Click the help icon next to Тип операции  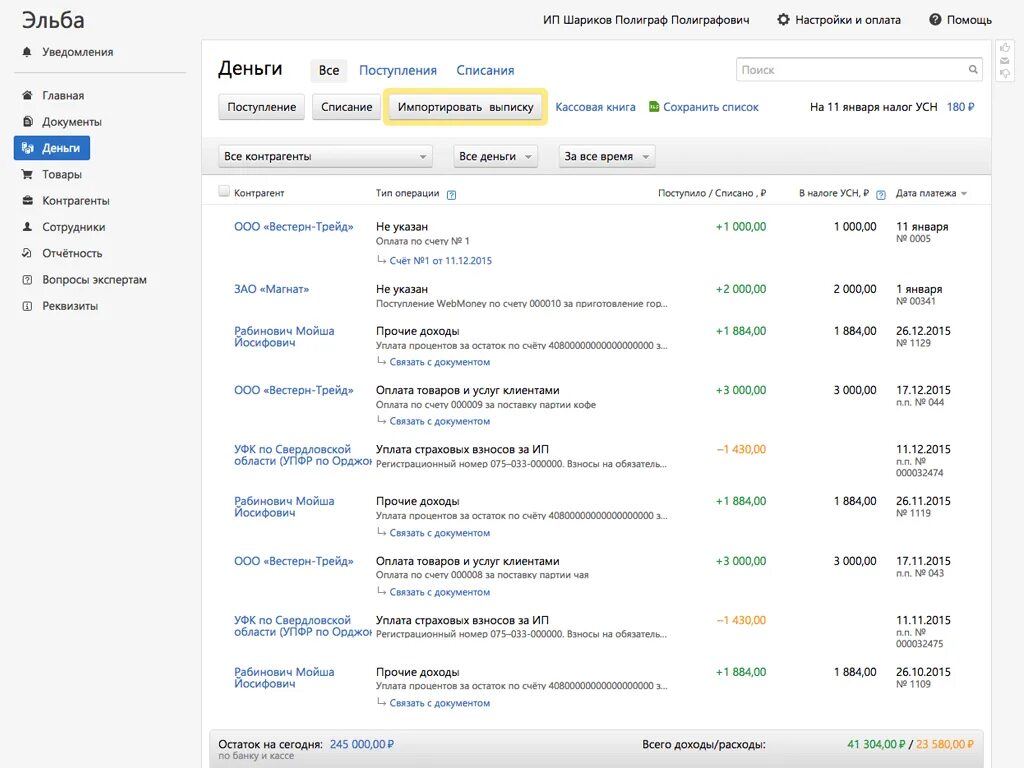(x=451, y=194)
